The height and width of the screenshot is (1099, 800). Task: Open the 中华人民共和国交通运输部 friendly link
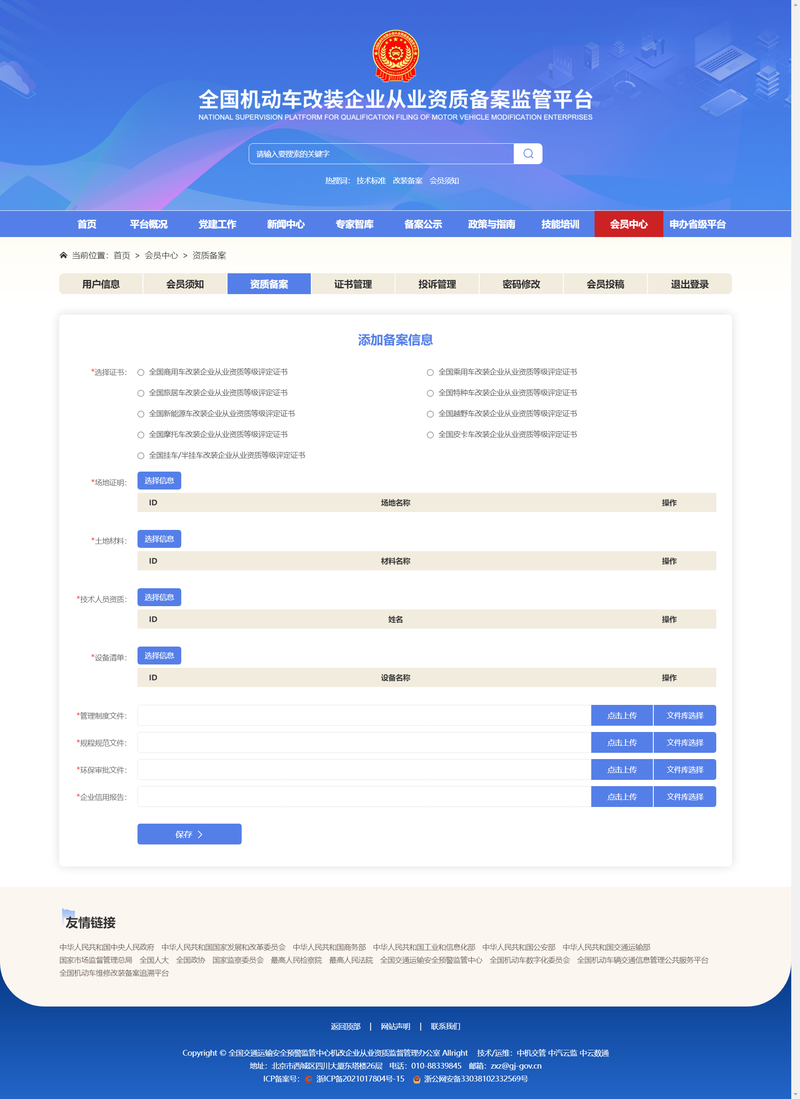click(x=606, y=948)
